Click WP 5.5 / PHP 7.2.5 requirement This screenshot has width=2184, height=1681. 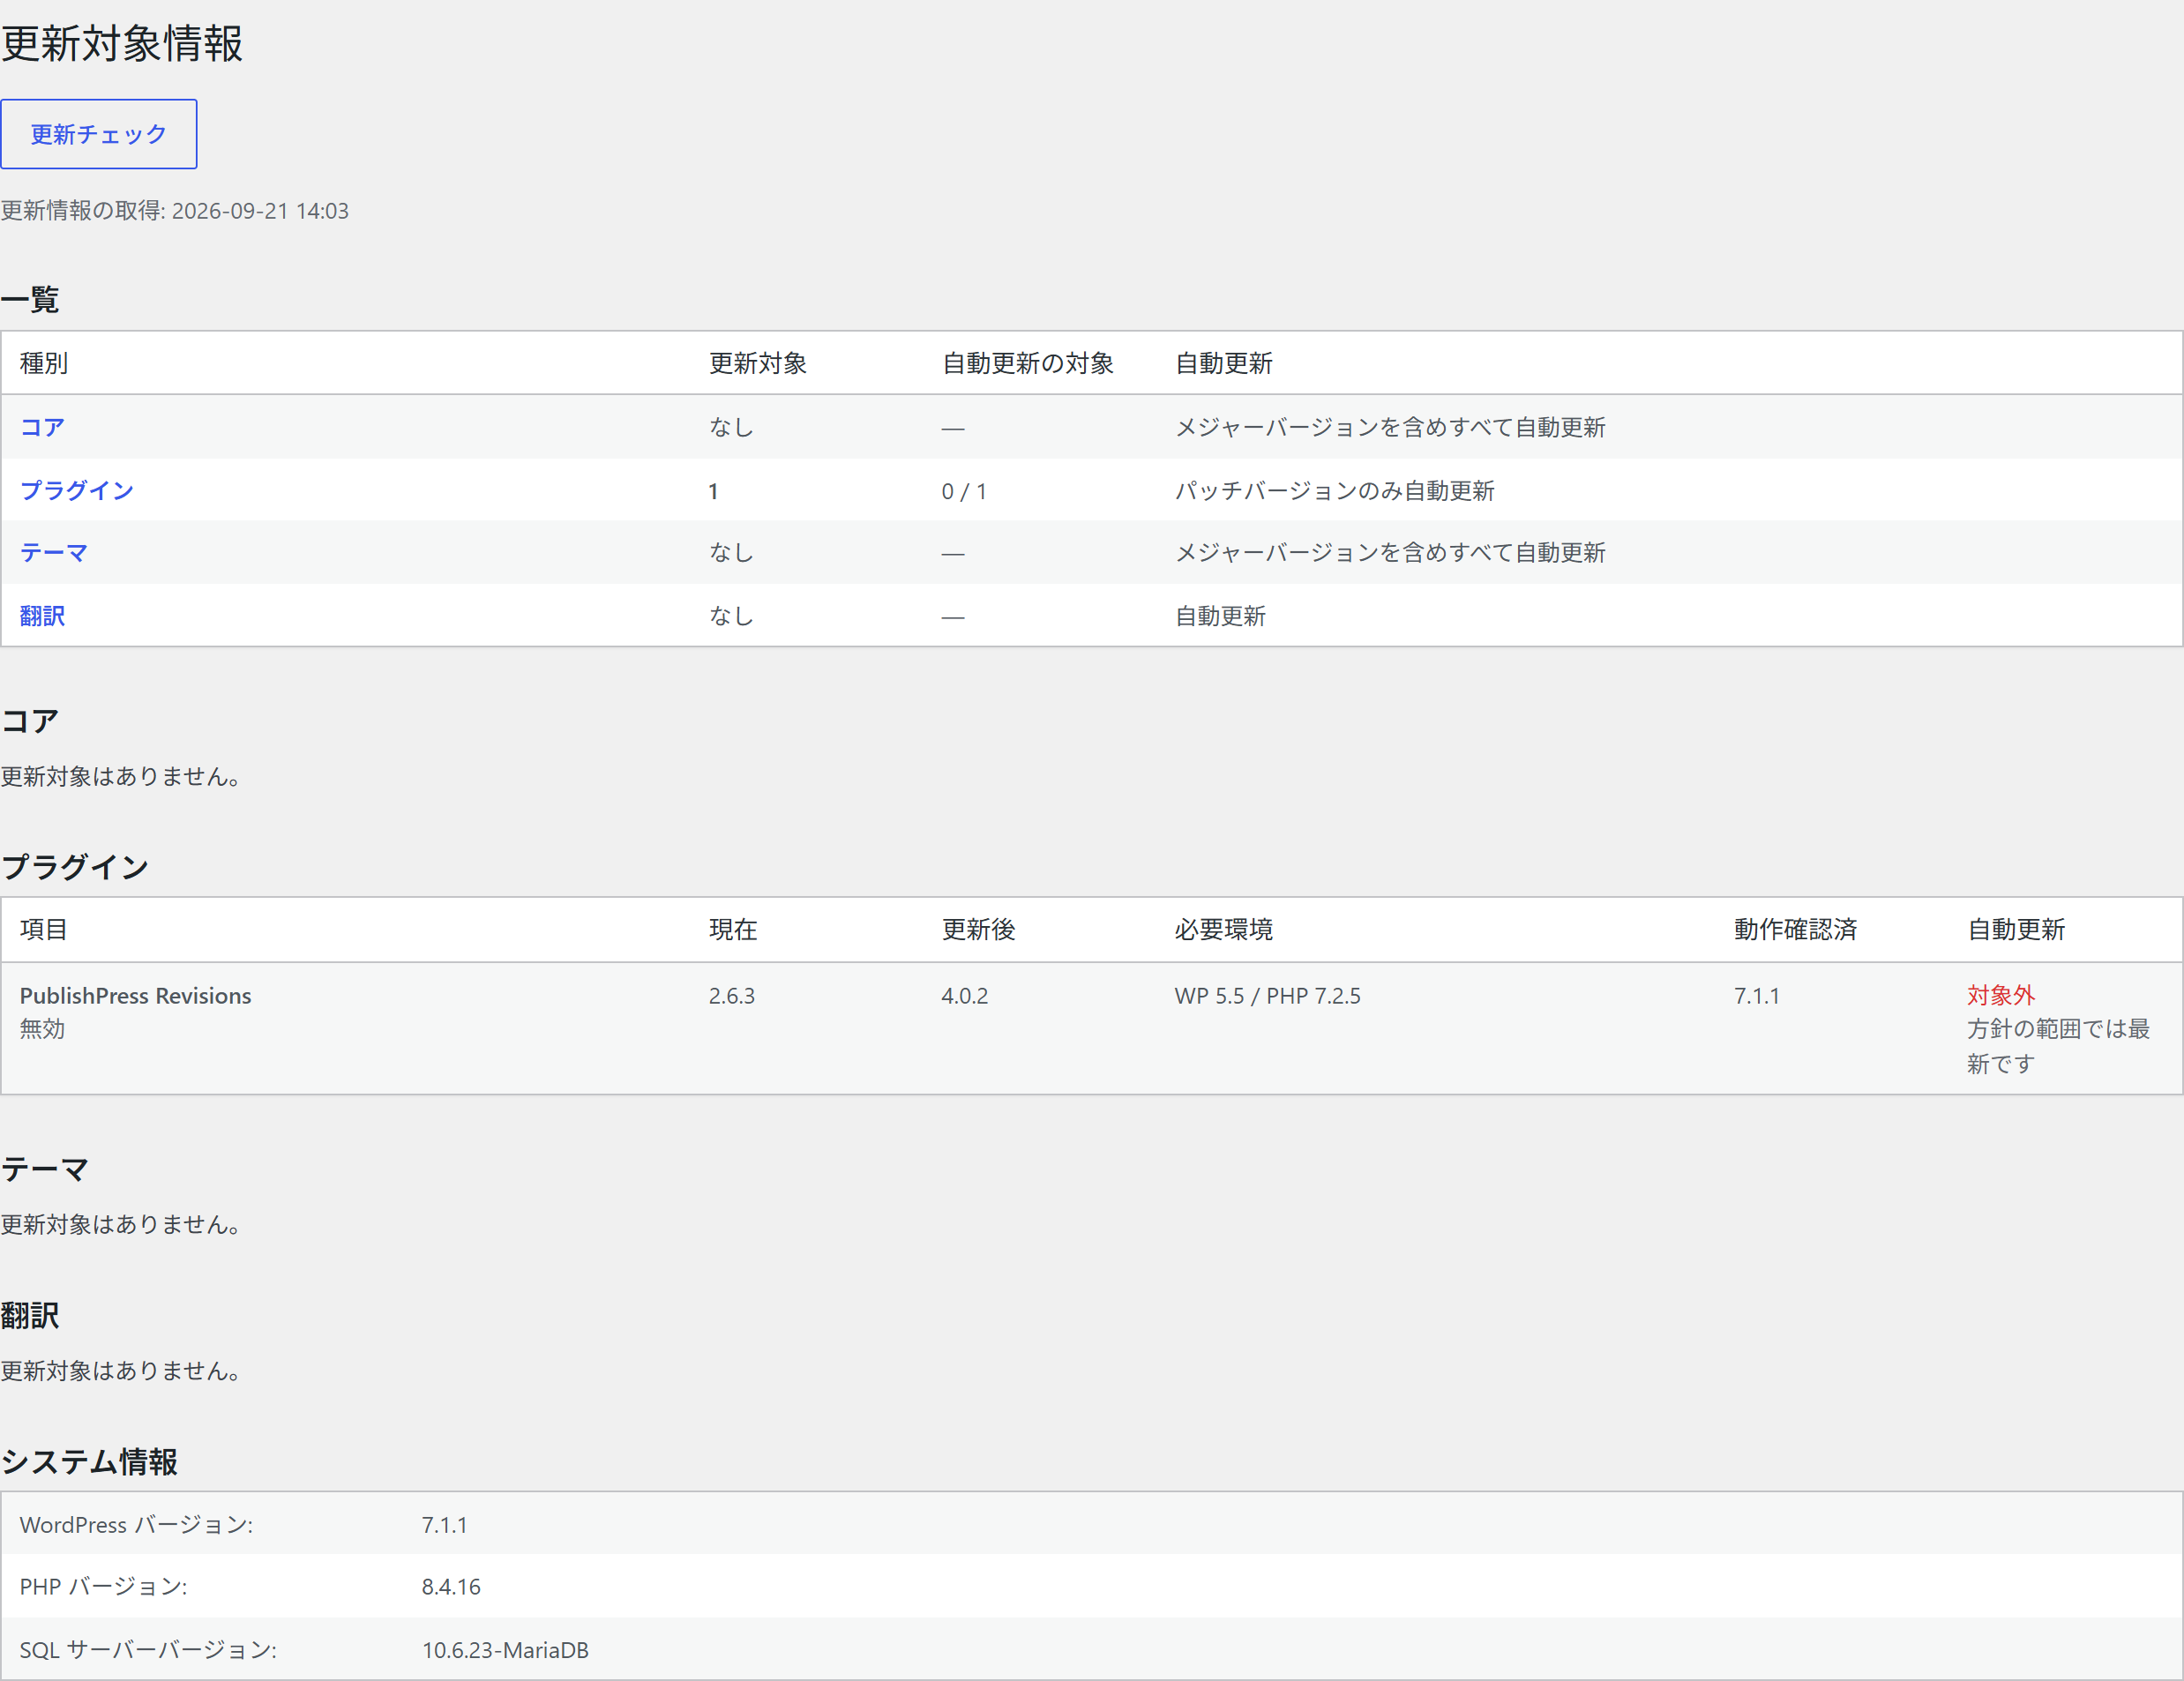(x=1267, y=996)
